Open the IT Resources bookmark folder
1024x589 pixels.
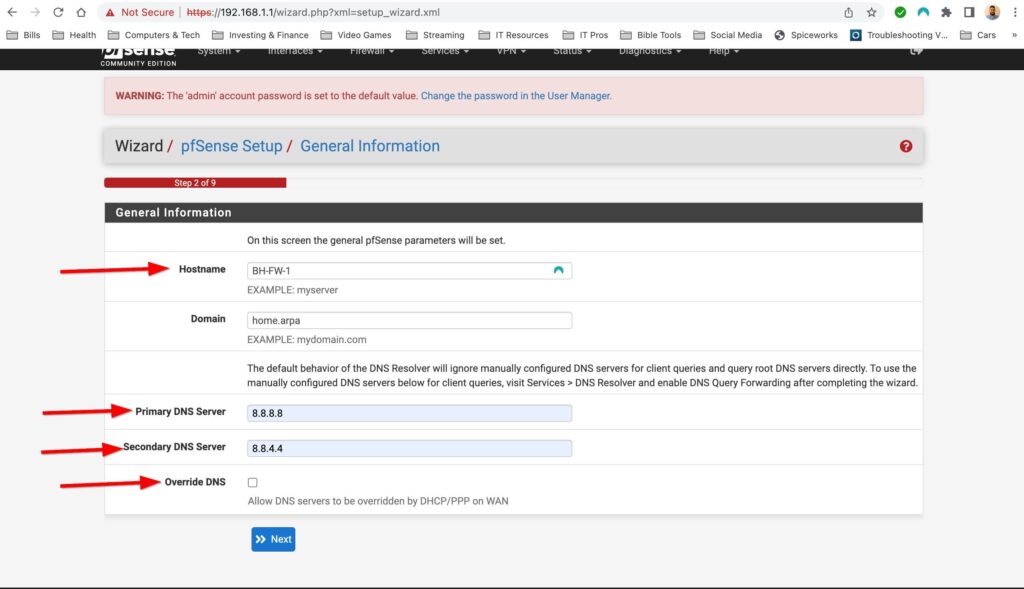point(513,35)
